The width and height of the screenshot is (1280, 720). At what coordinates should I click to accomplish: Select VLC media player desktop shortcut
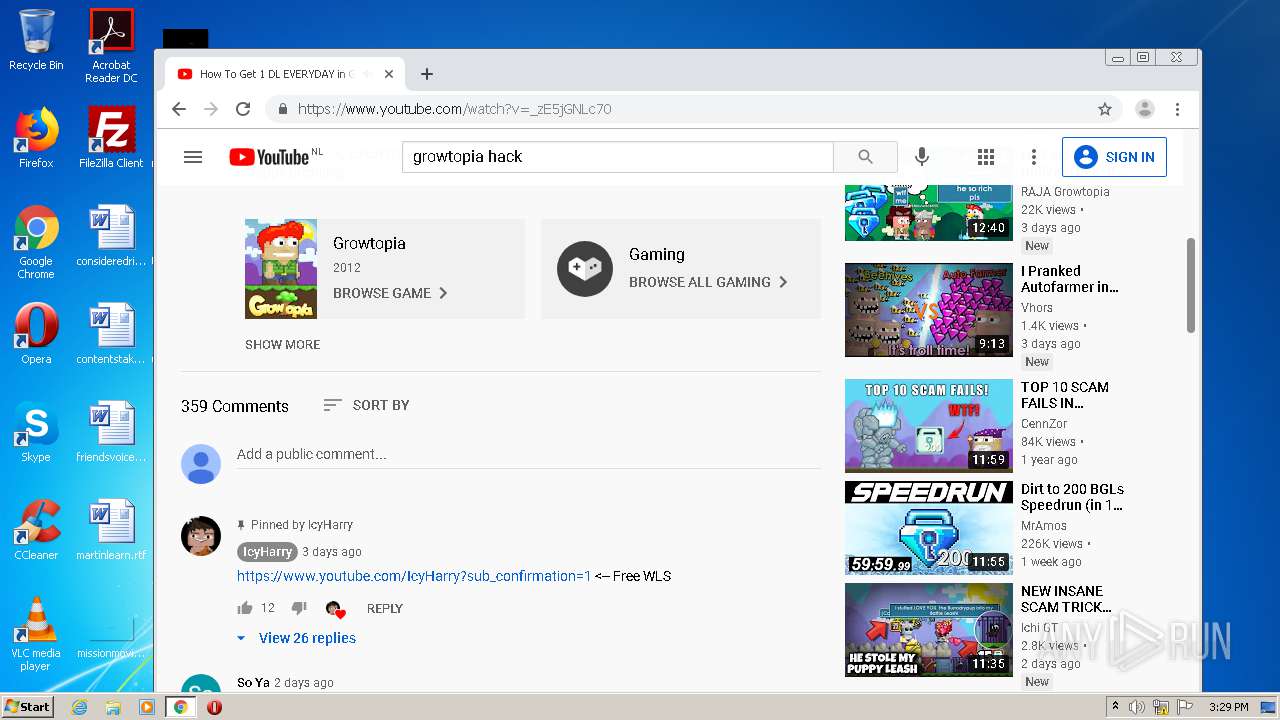pos(36,634)
